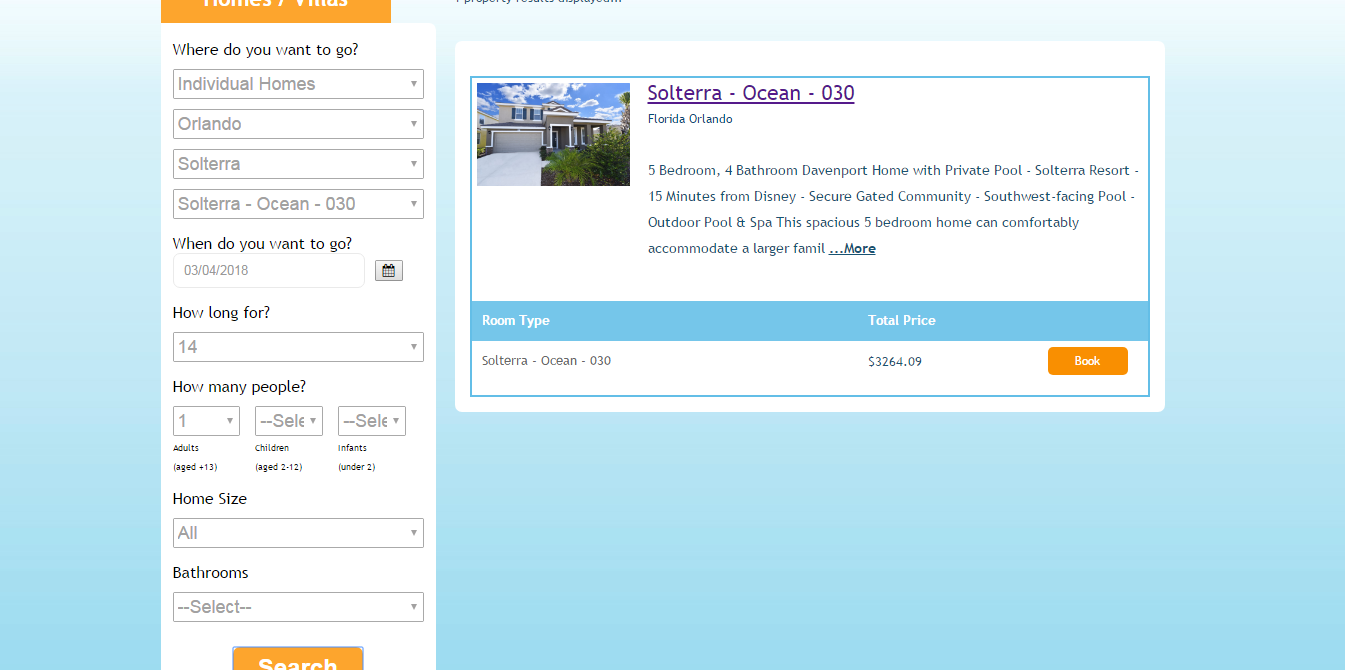
Task: Open the Individual Homes dropdown
Action: [298, 84]
